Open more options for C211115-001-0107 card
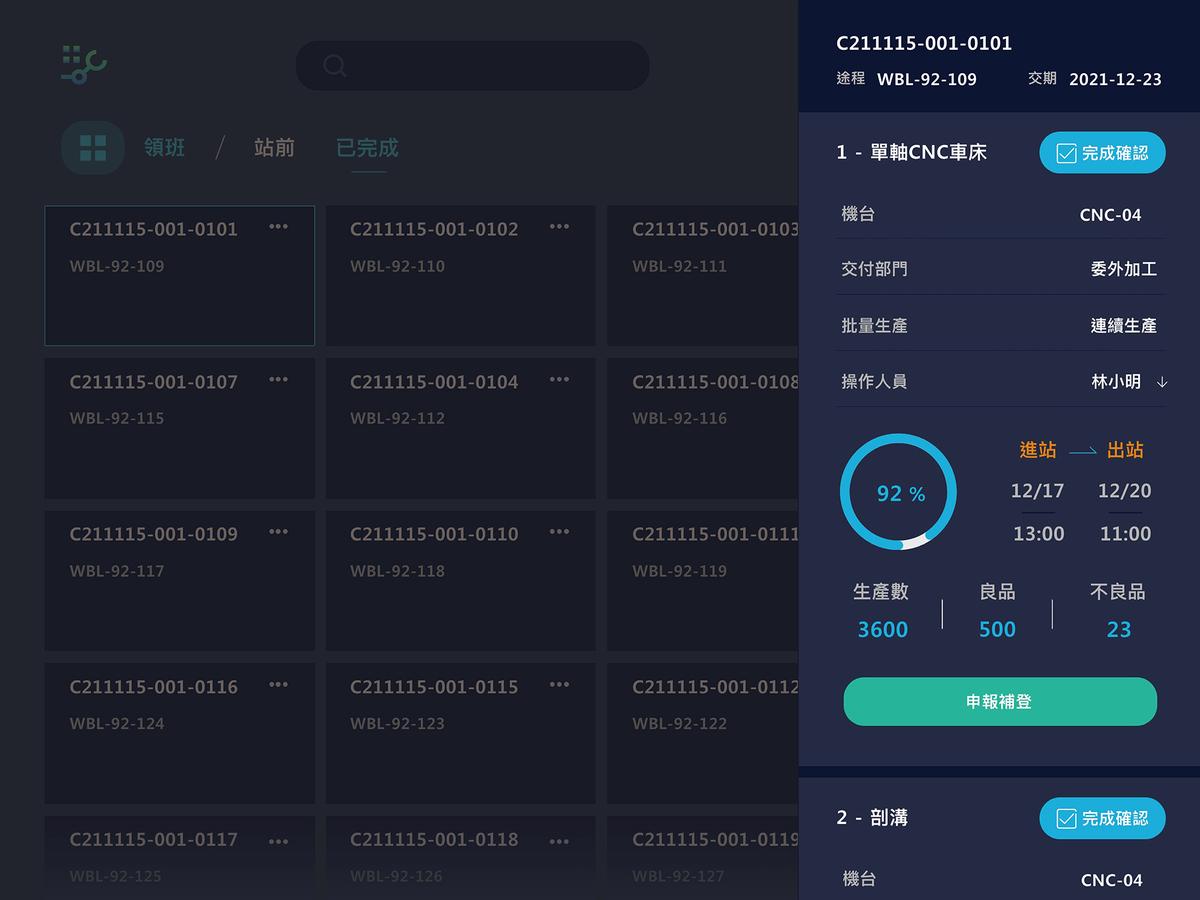 pyautogui.click(x=278, y=379)
